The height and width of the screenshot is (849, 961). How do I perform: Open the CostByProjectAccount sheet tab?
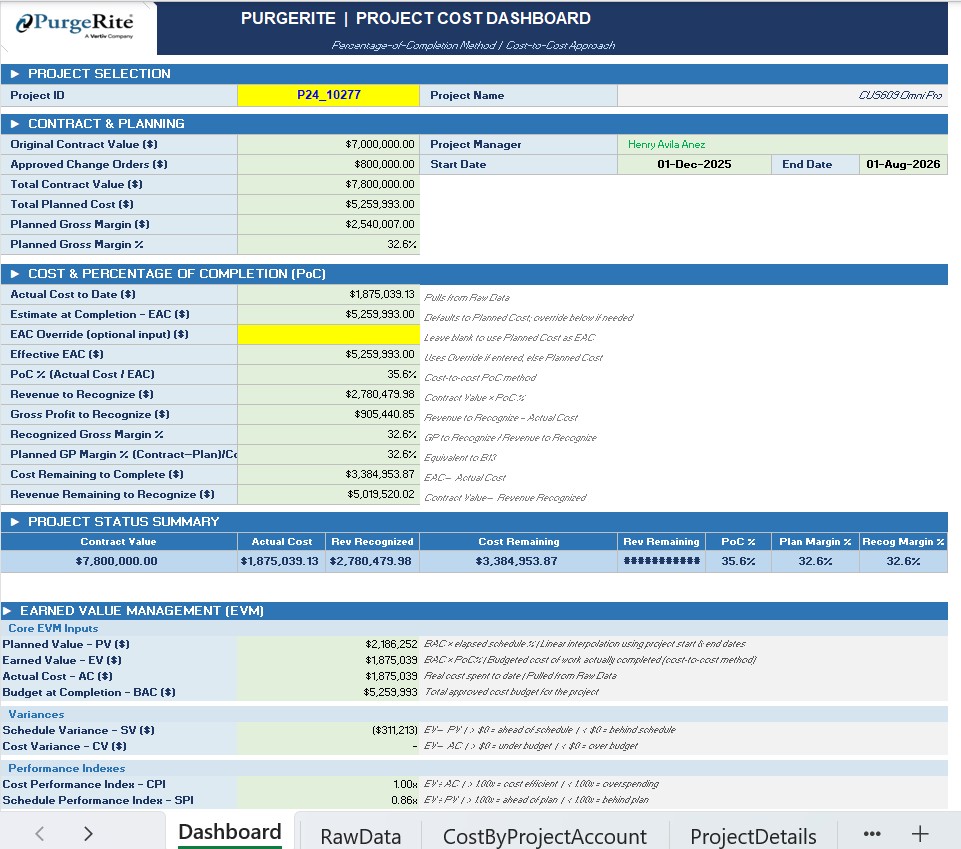[544, 836]
